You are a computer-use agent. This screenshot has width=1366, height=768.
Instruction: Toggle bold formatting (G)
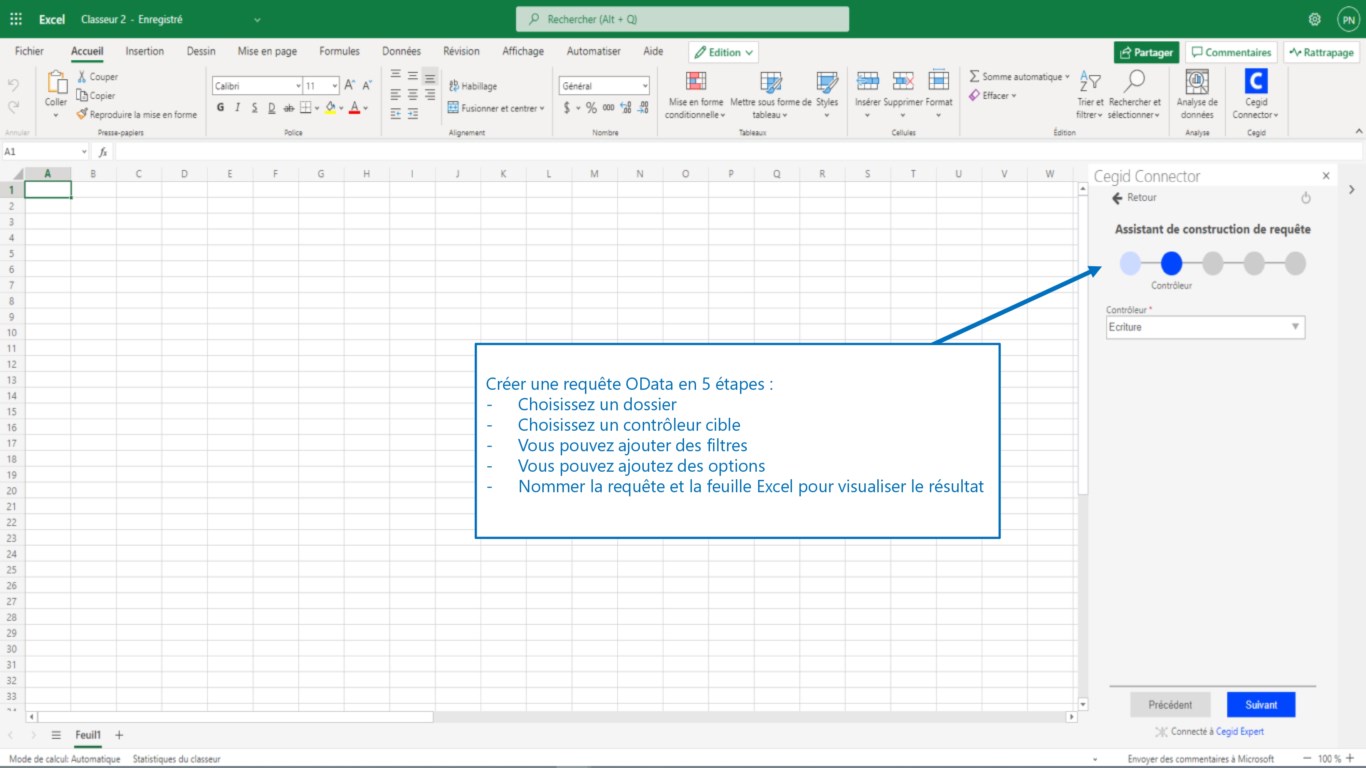(x=220, y=108)
